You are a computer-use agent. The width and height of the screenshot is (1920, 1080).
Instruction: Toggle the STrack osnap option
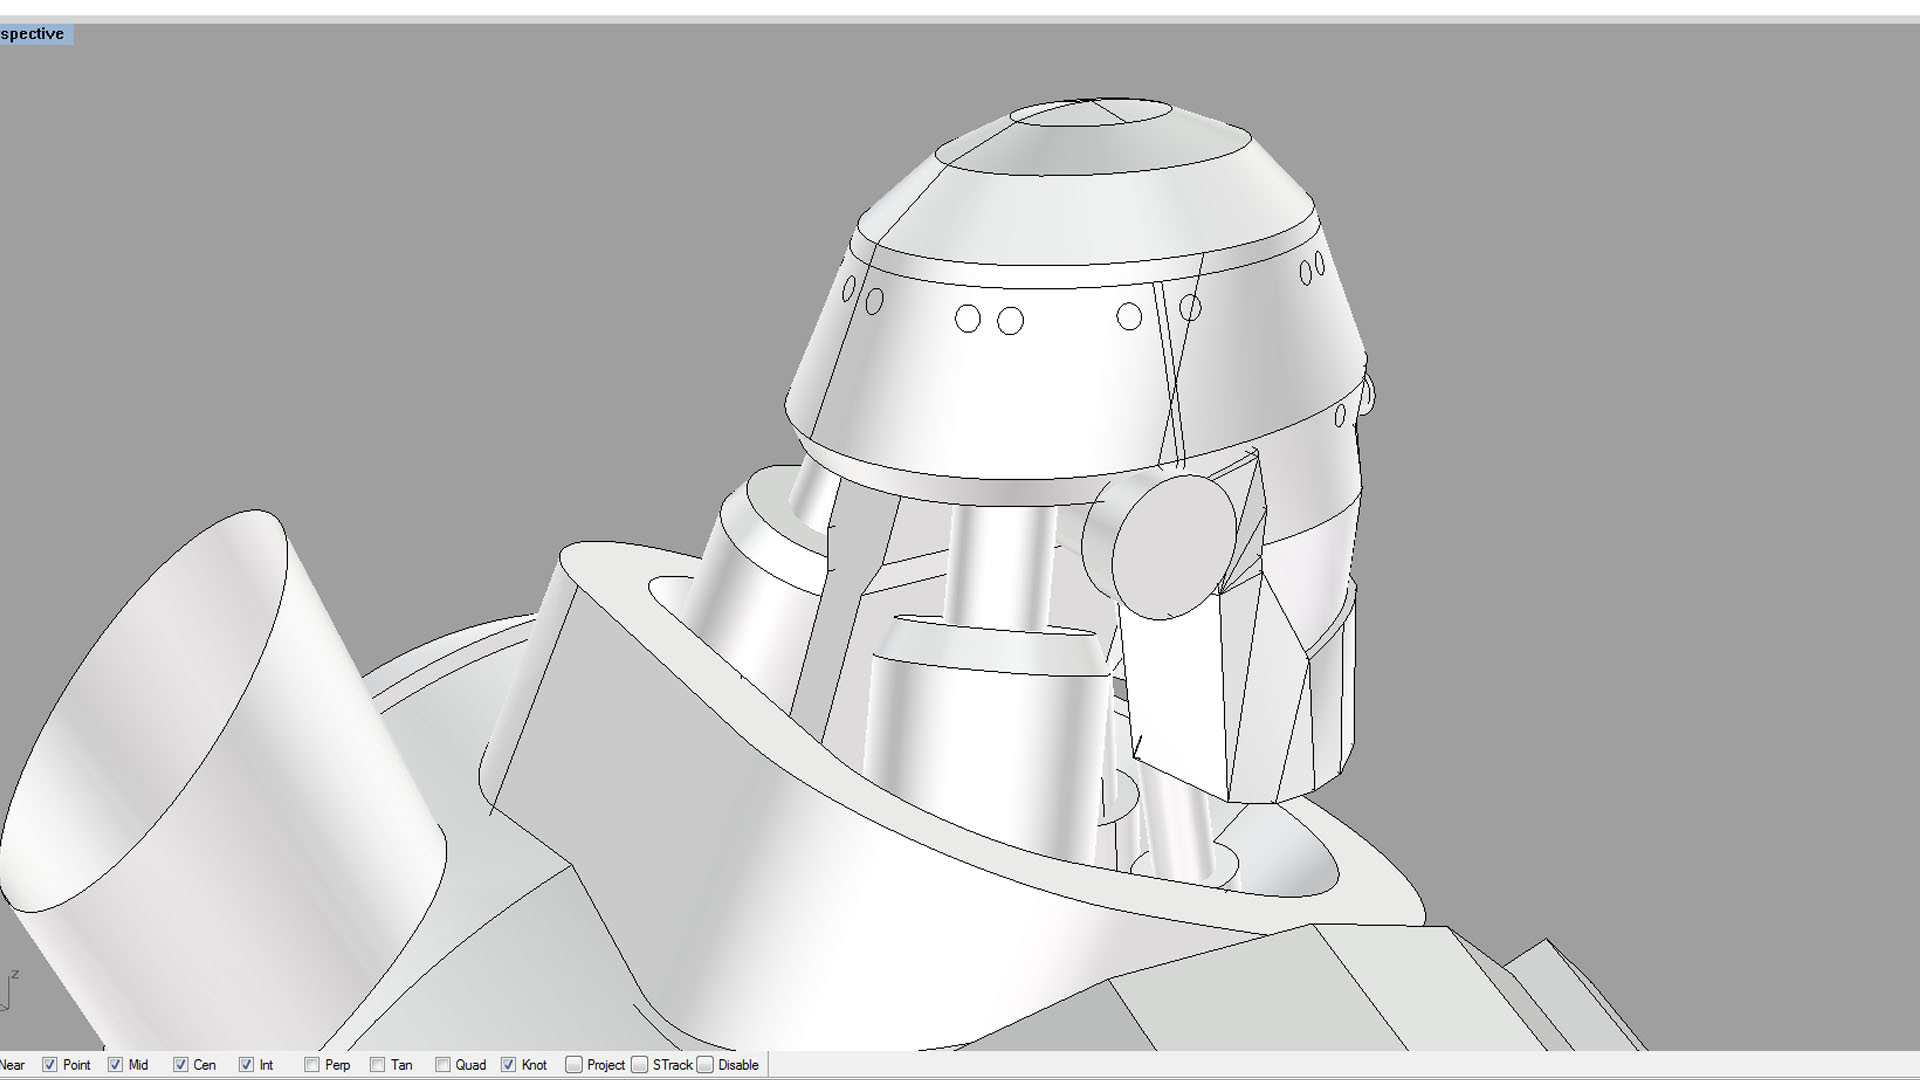(640, 1065)
